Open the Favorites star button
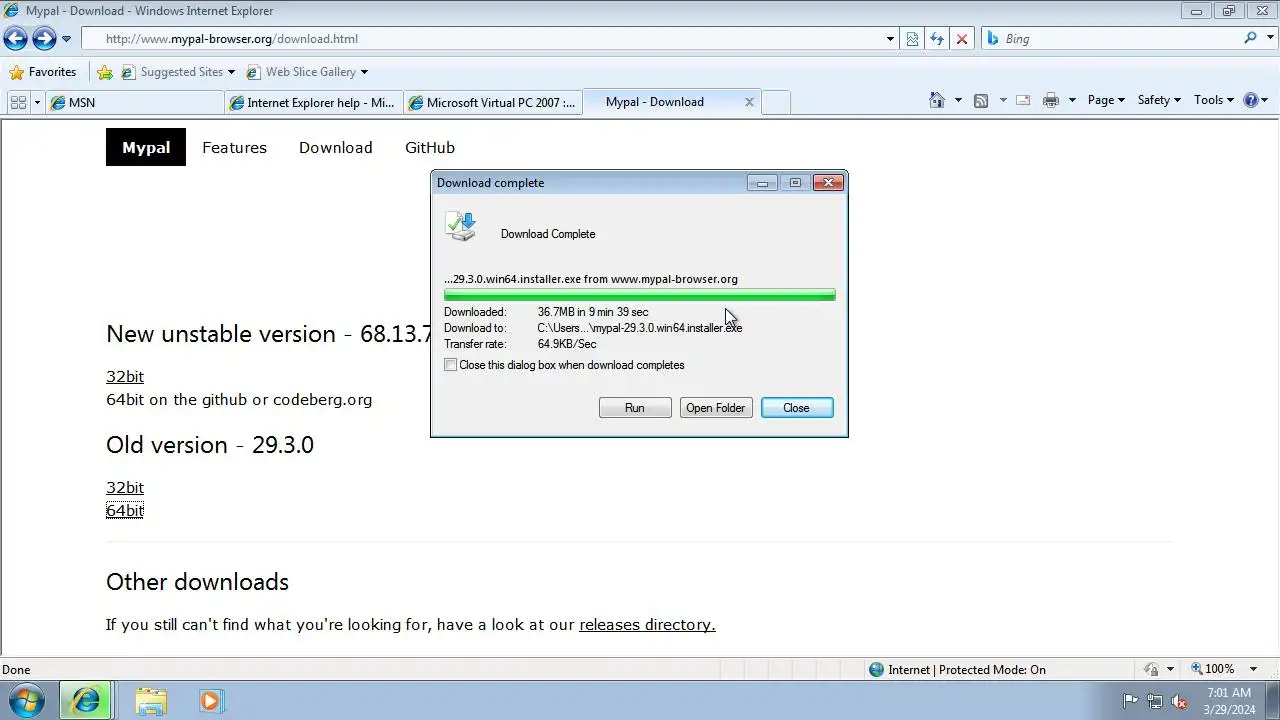Image resolution: width=1280 pixels, height=720 pixels. point(42,72)
